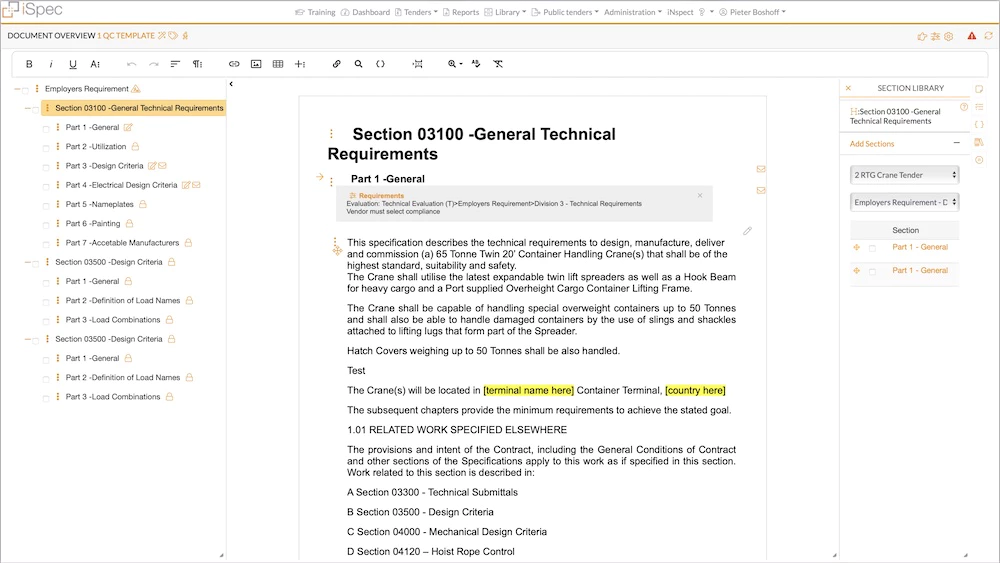1000x563 pixels.
Task: Click the chain reference-link icon
Action: pyautogui.click(x=337, y=64)
